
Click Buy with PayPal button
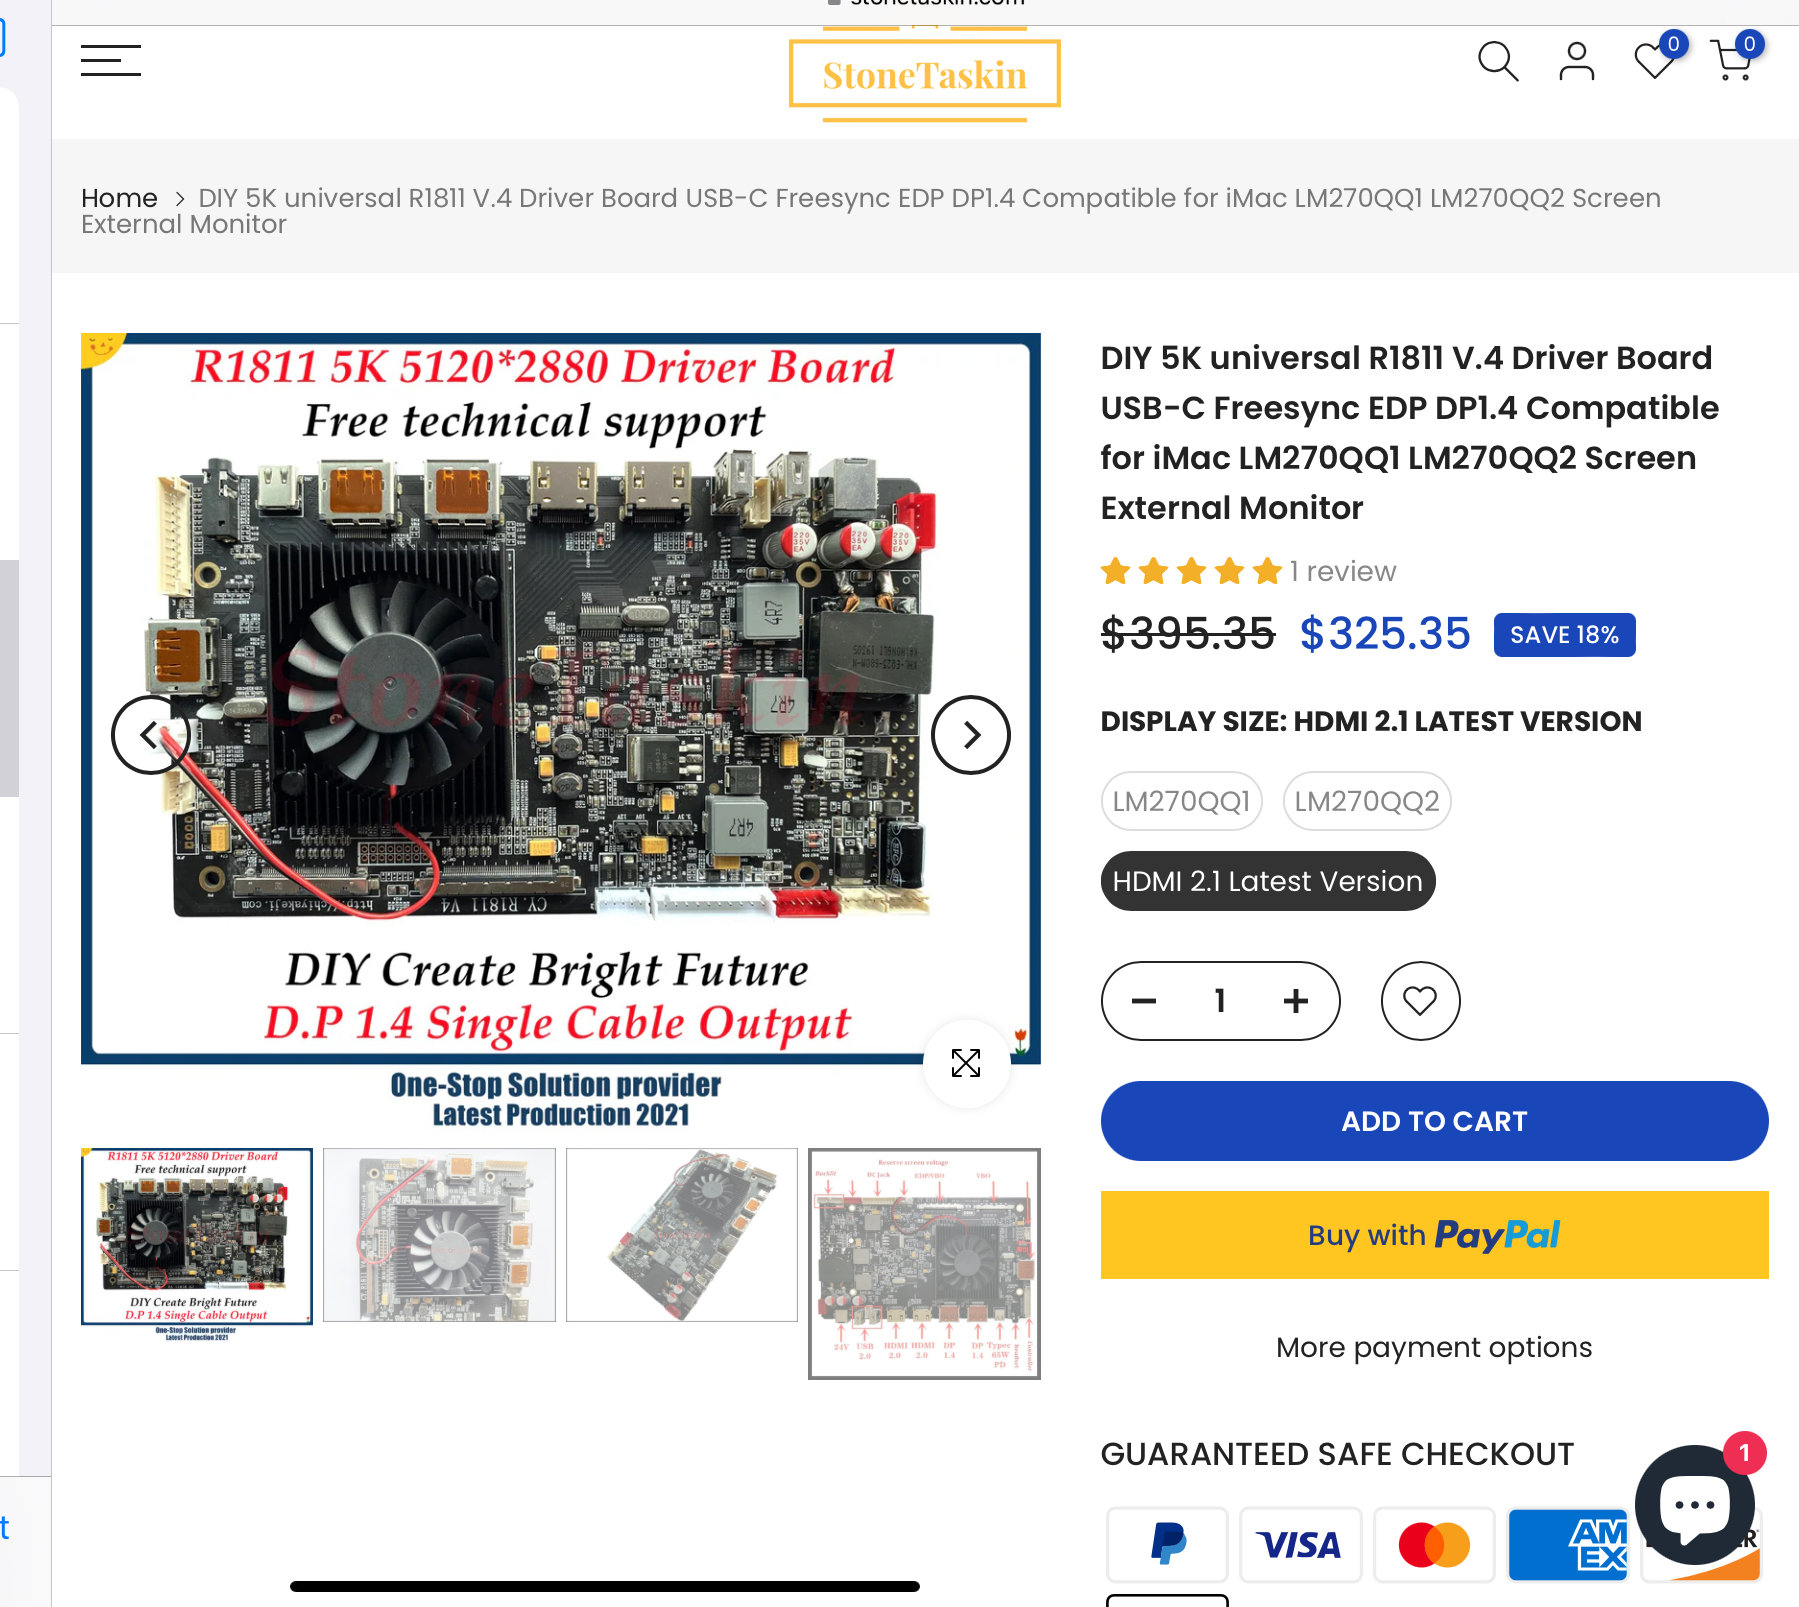click(1434, 1235)
